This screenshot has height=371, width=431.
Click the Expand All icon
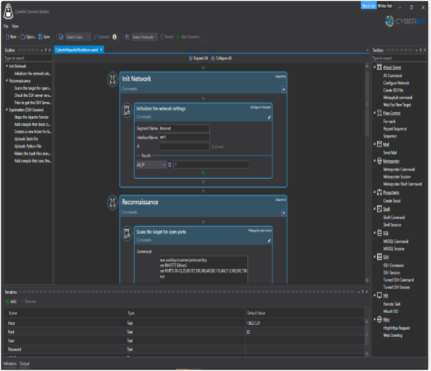[190, 58]
